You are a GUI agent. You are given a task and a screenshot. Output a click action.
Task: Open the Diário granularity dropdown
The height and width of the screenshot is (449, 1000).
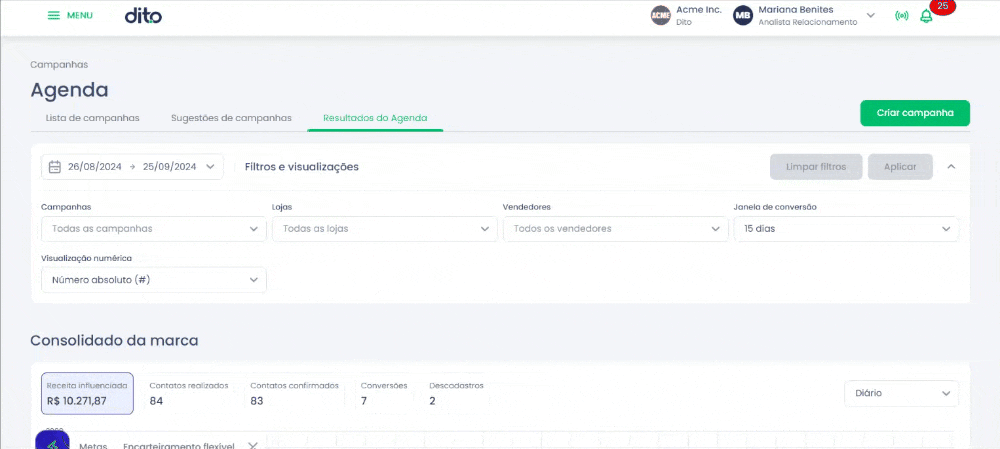coord(902,394)
